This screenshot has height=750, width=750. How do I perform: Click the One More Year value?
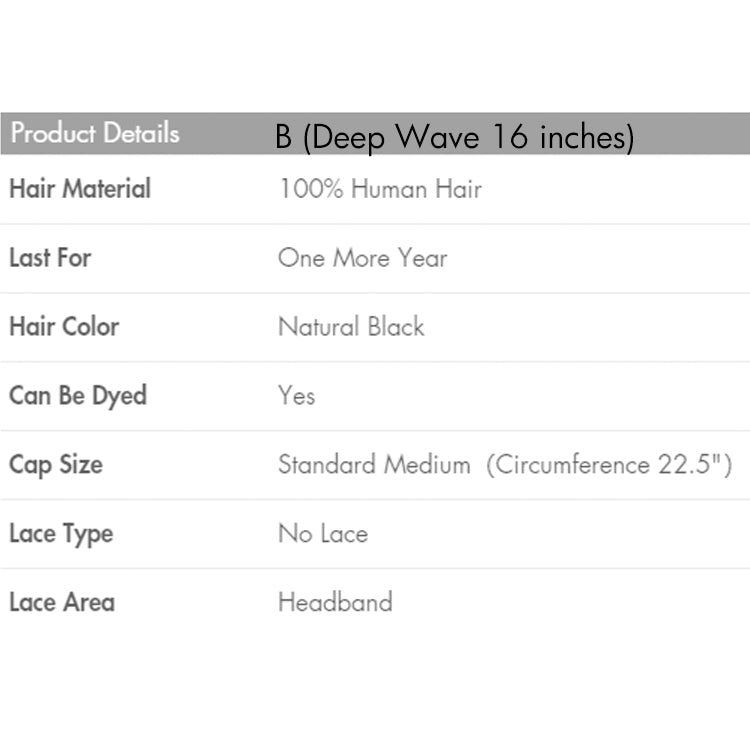click(362, 258)
